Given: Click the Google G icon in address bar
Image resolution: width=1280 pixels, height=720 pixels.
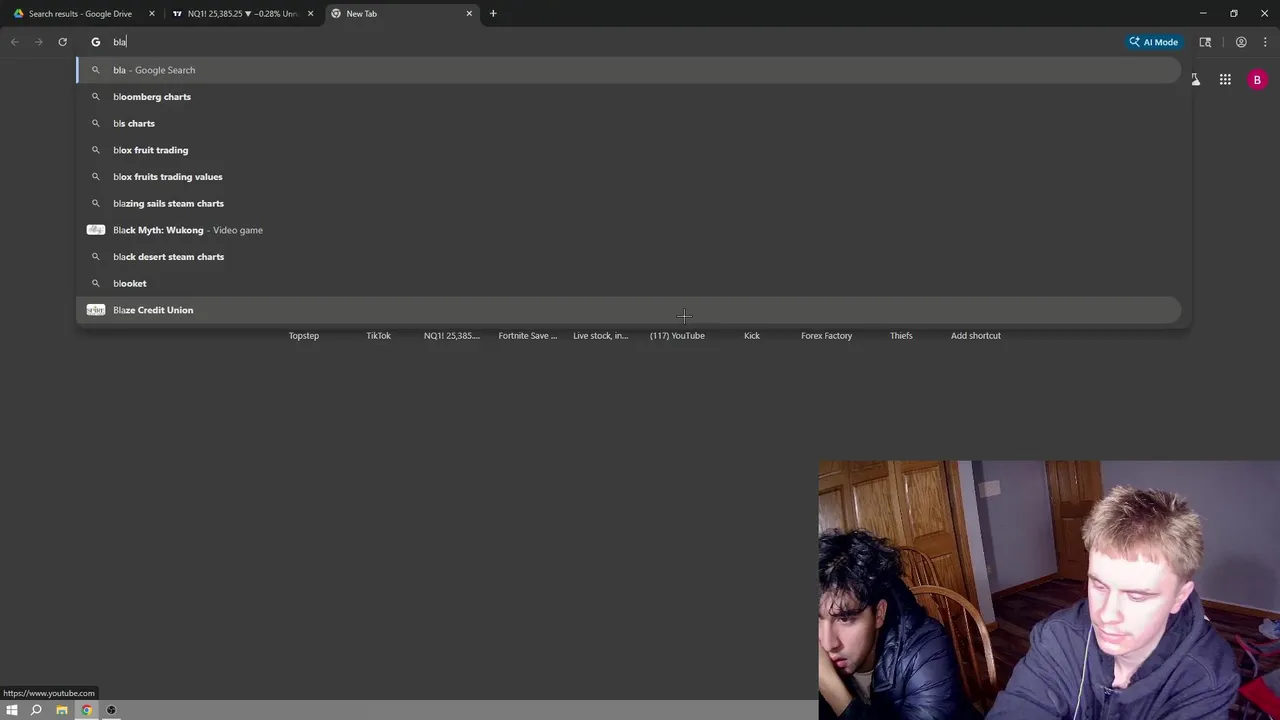Looking at the screenshot, I should point(96,42).
